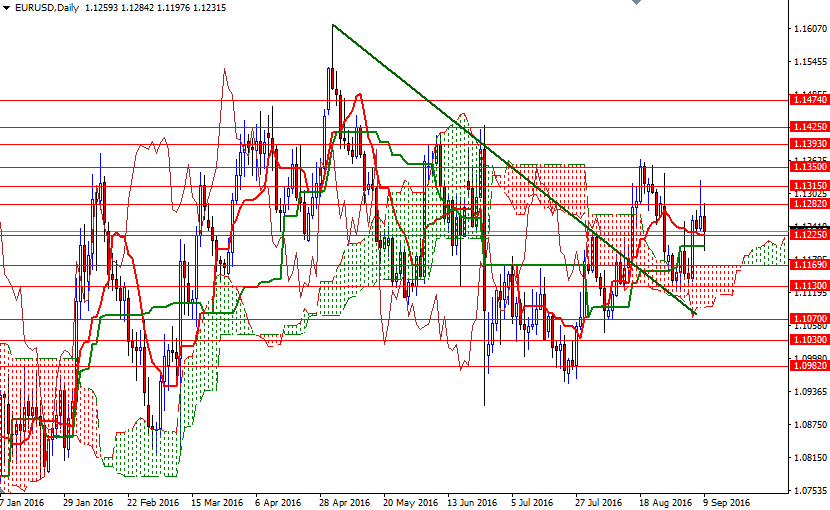The image size is (830, 510).
Task: Click the 27 Jul 2016 date label
Action: pos(599,502)
